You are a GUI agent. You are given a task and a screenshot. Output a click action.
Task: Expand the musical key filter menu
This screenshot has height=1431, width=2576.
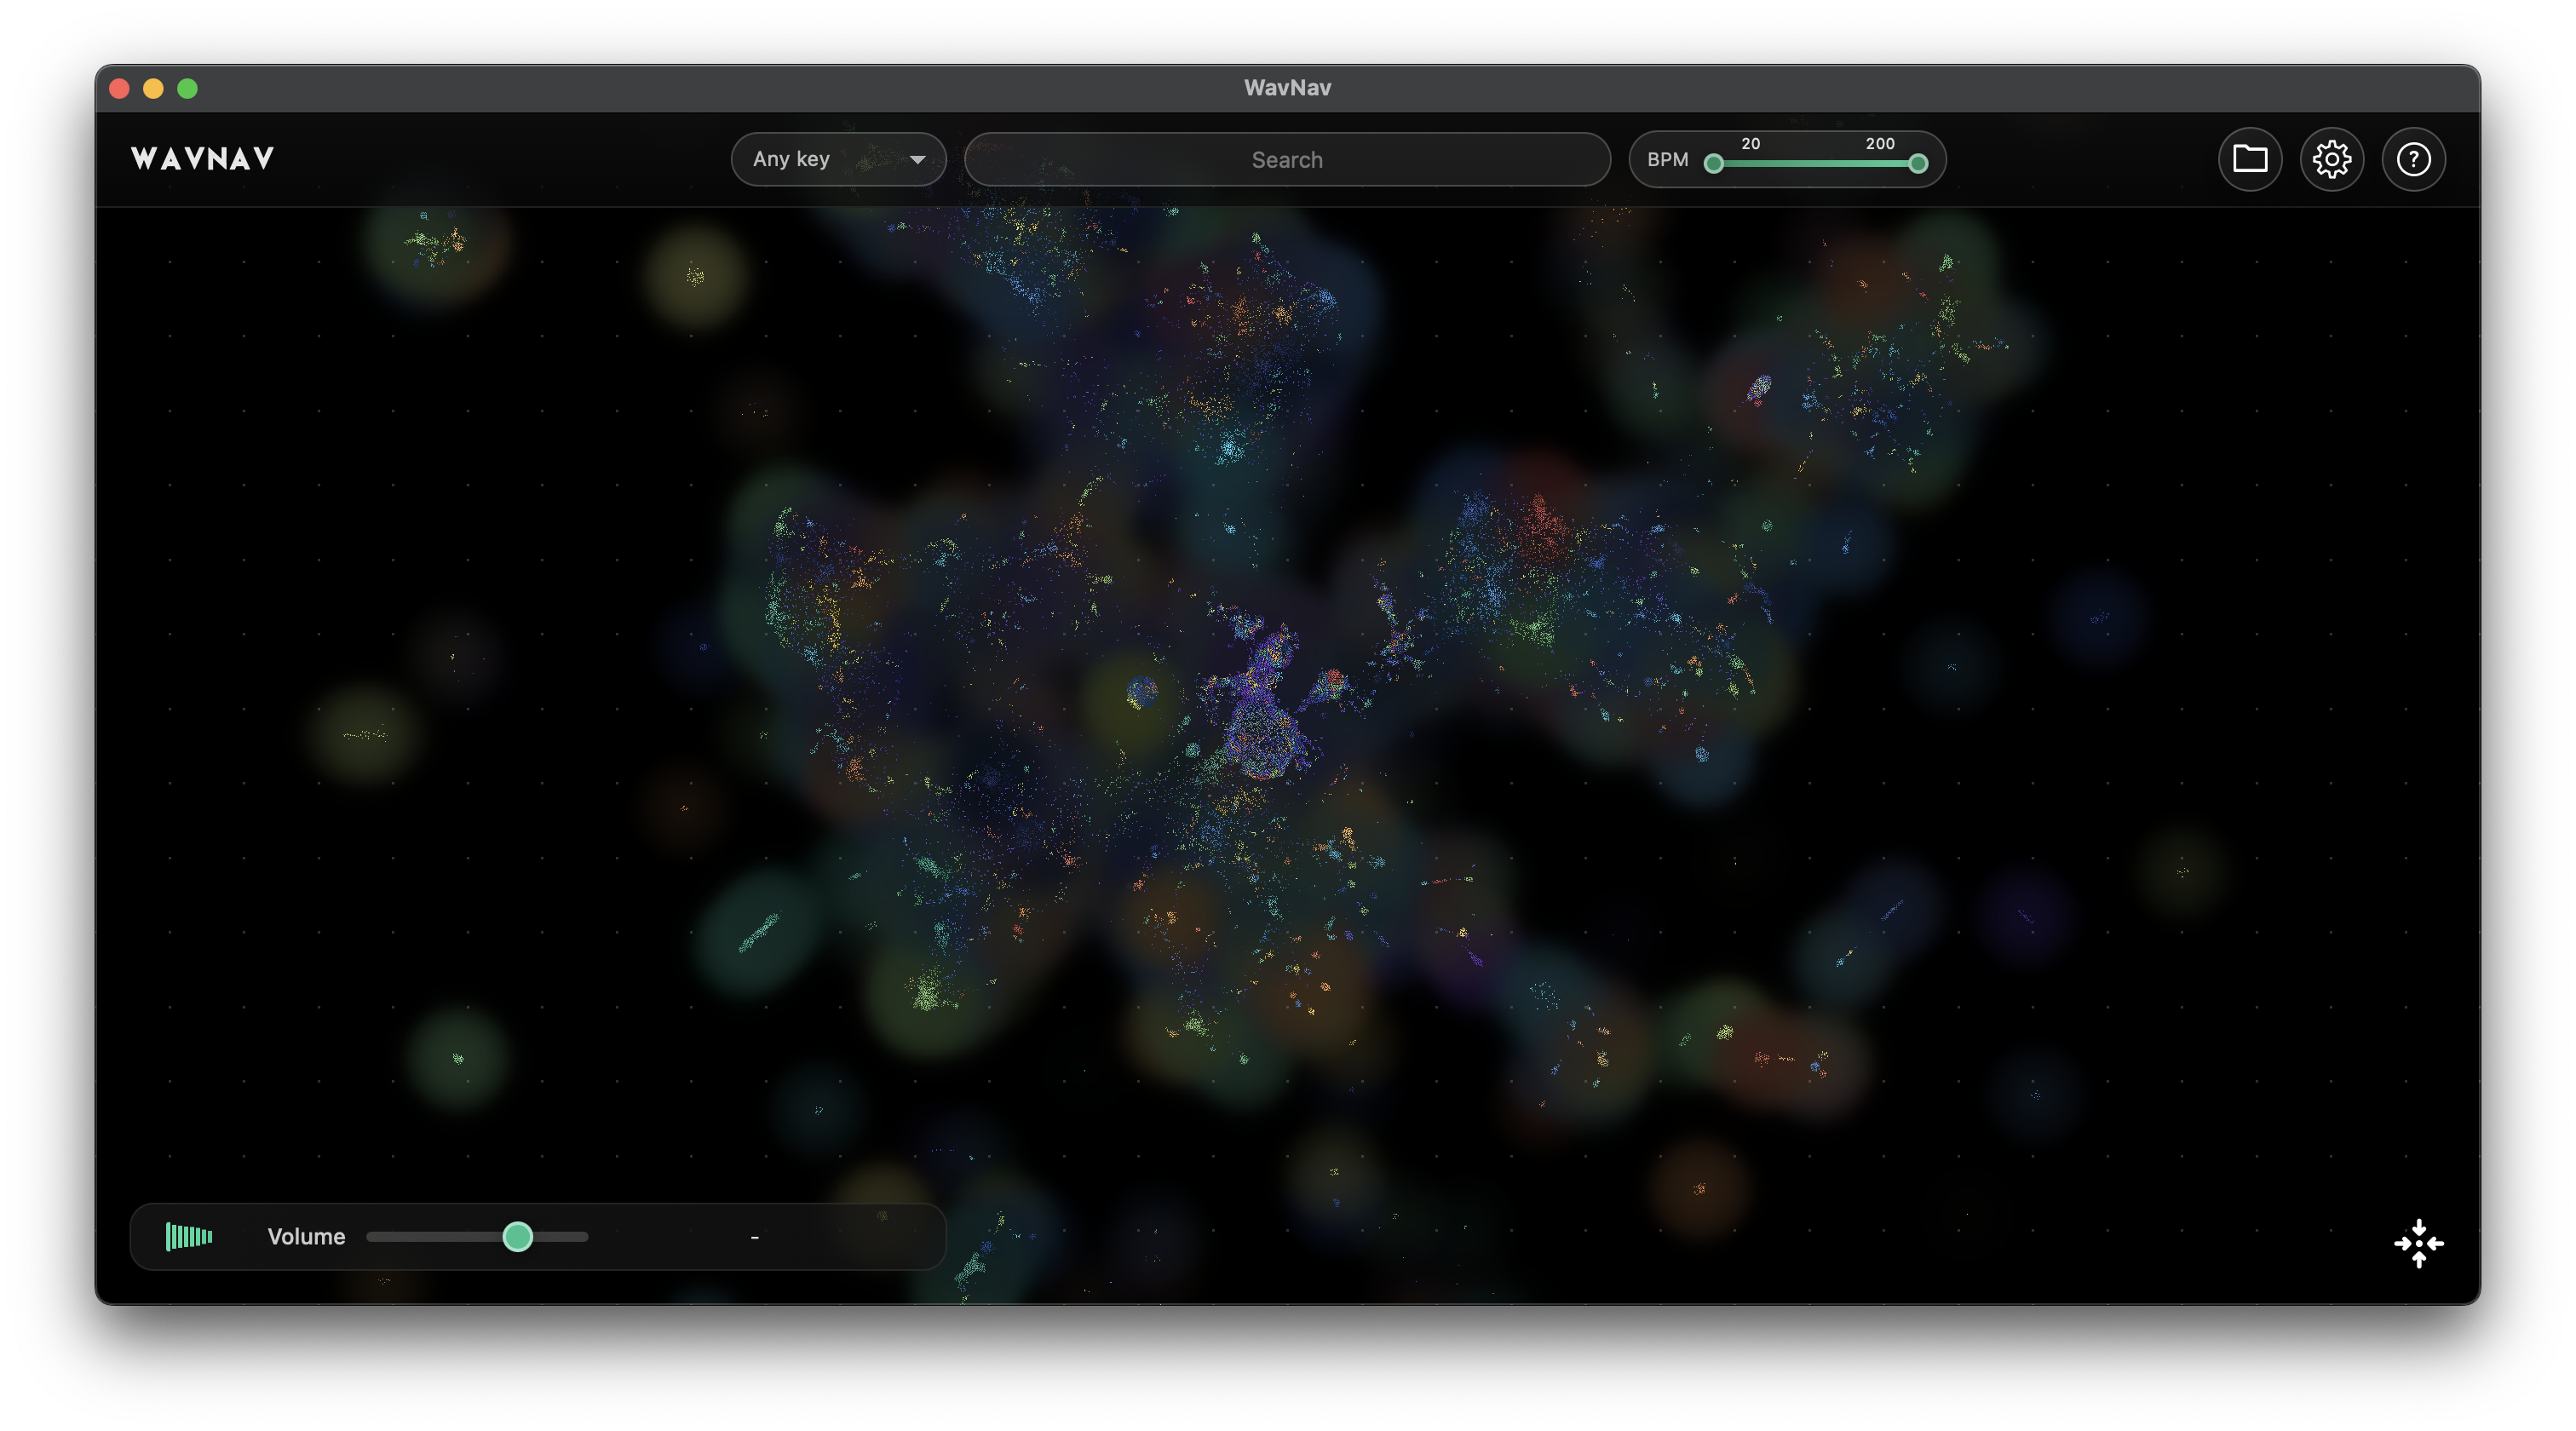(x=838, y=159)
